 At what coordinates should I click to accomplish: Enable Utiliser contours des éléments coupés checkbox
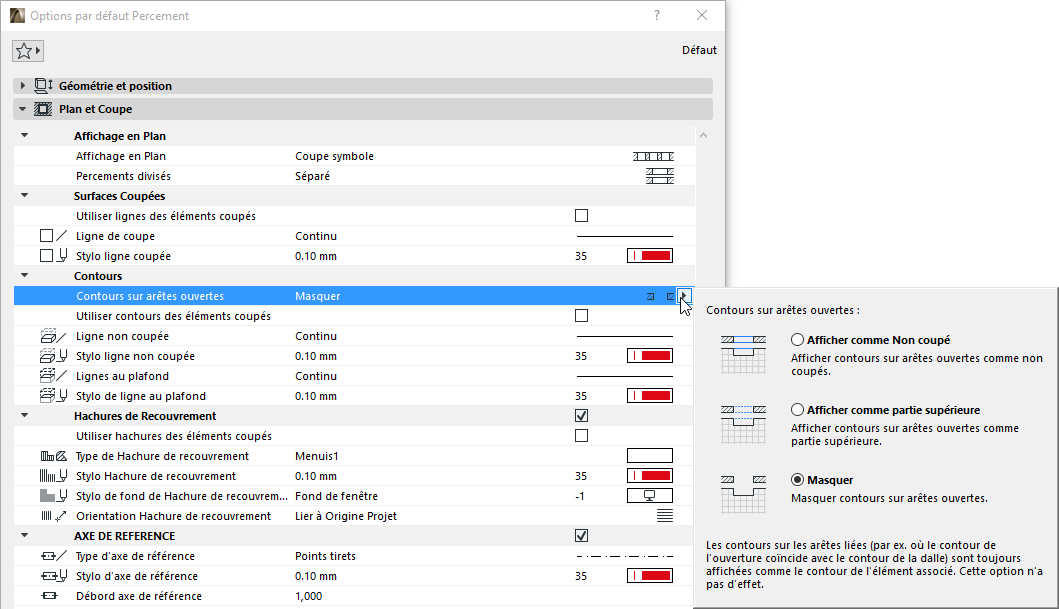click(x=582, y=316)
